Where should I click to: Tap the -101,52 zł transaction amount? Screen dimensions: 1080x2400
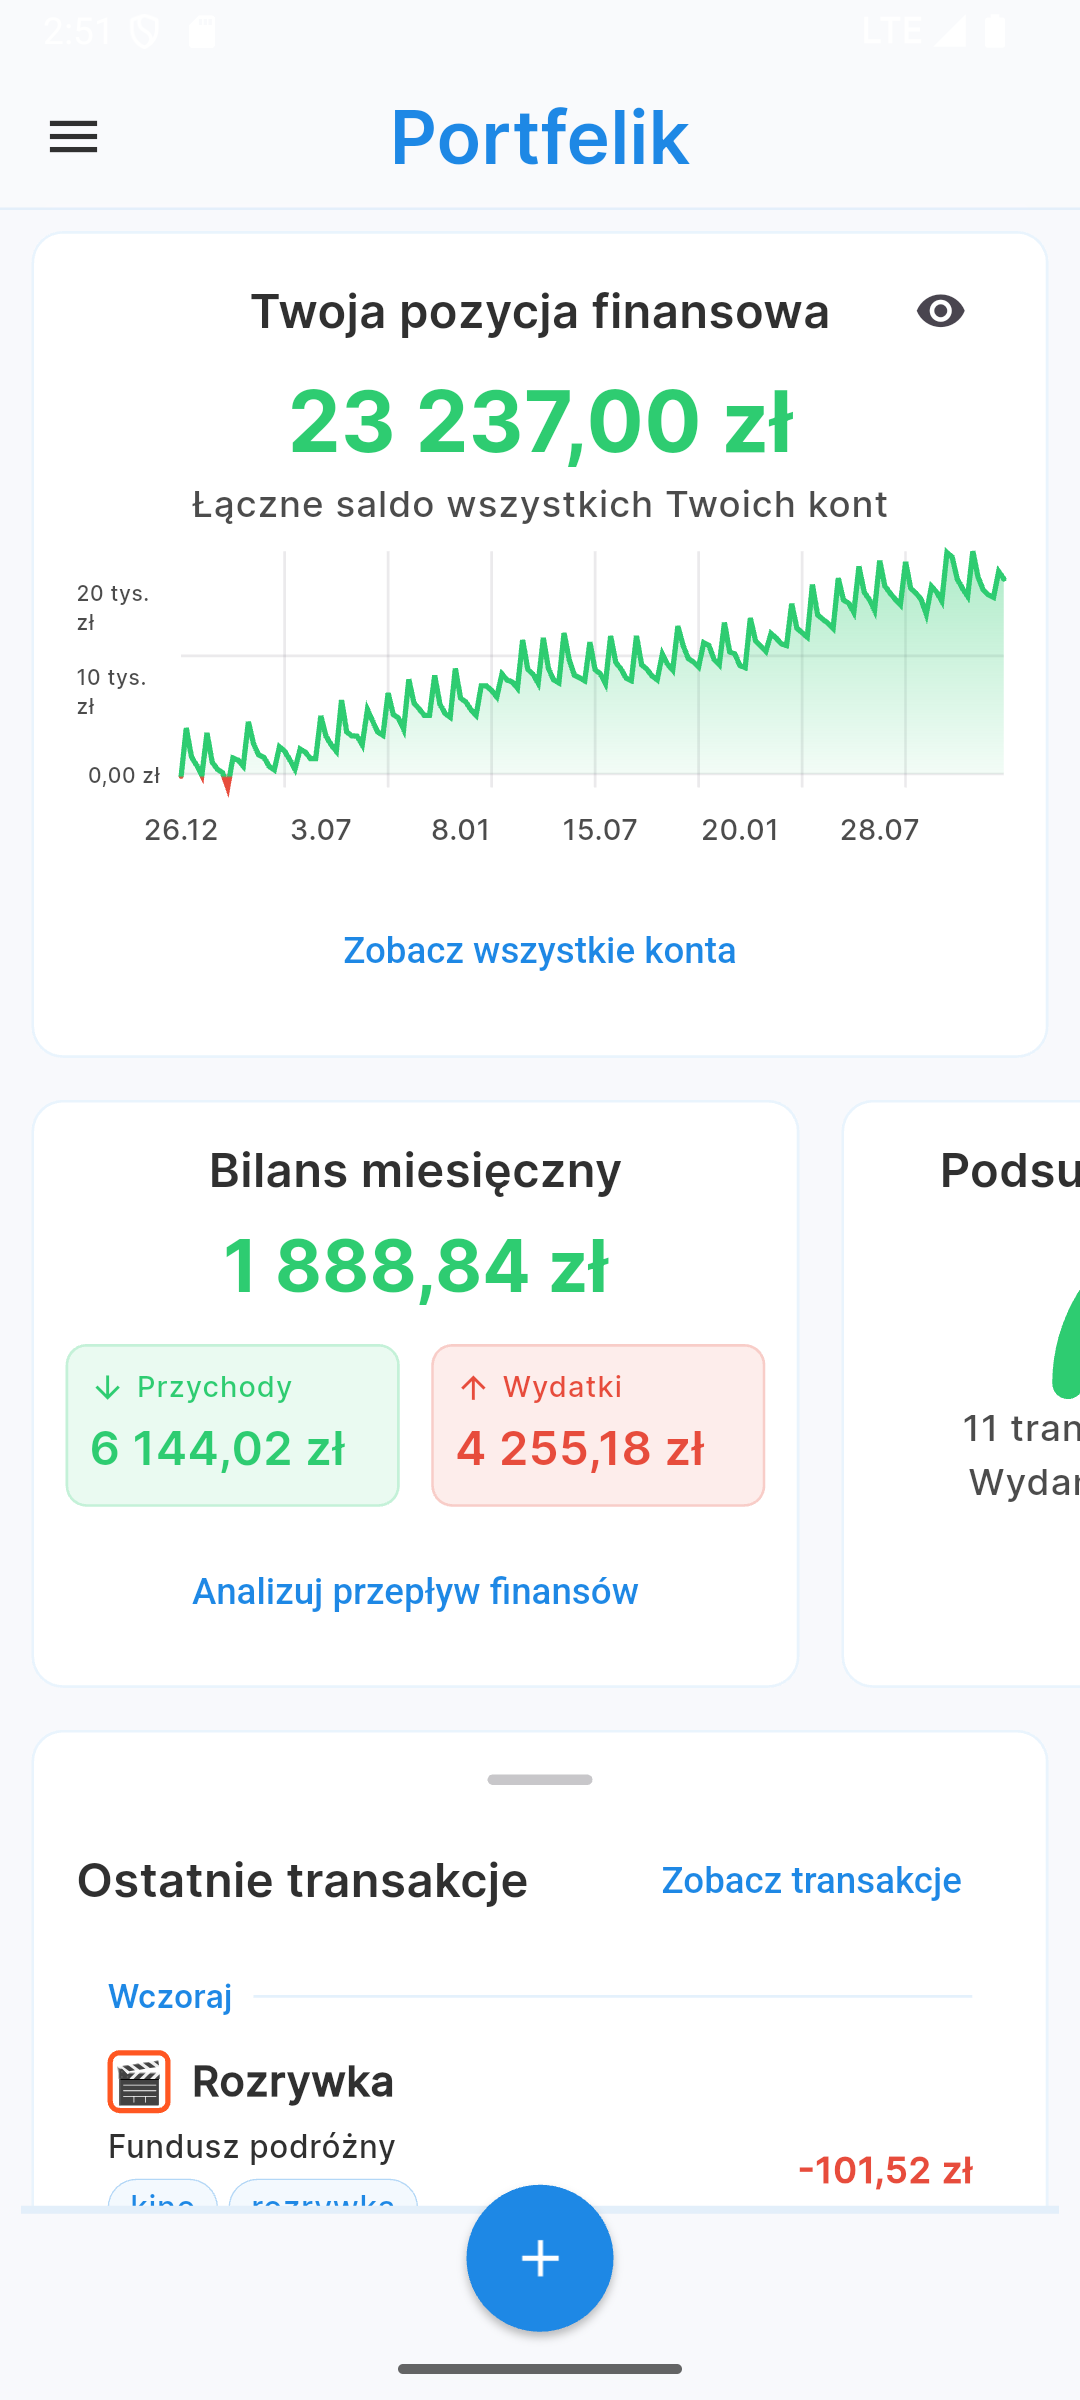(885, 2170)
